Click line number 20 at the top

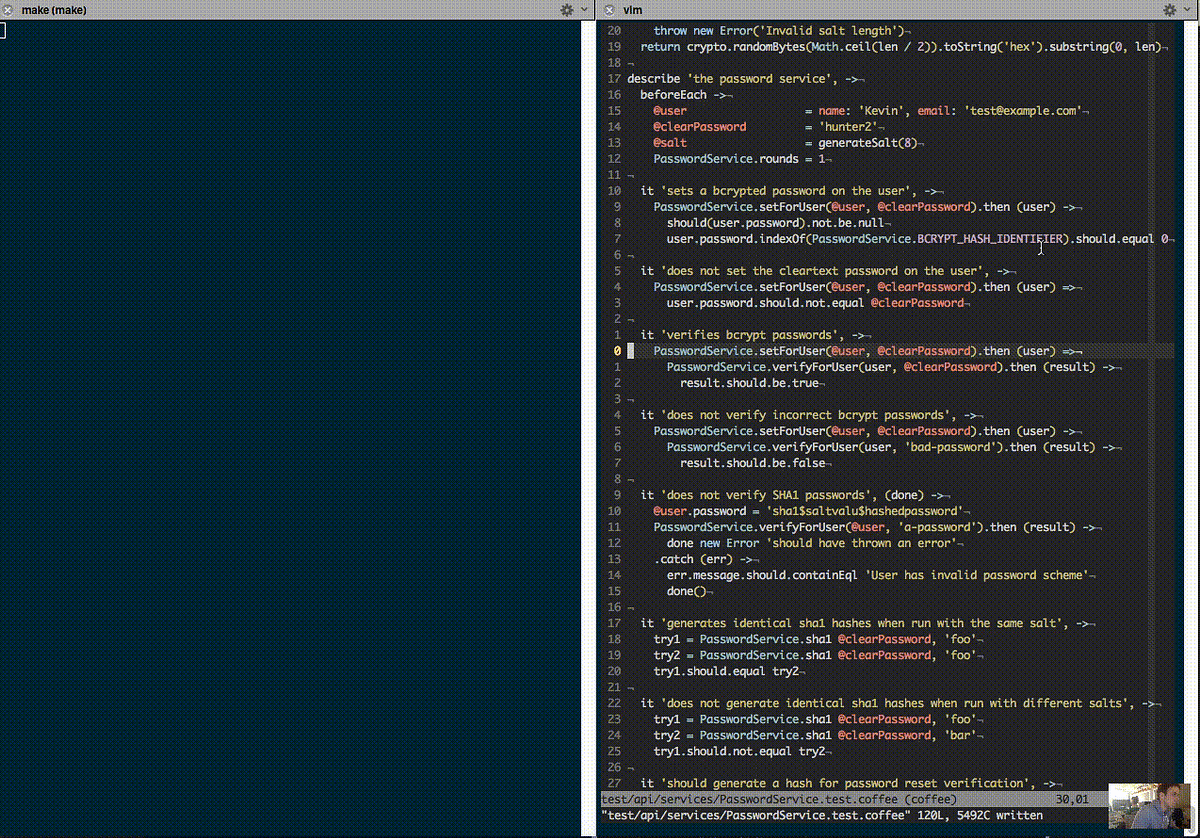pyautogui.click(x=616, y=30)
